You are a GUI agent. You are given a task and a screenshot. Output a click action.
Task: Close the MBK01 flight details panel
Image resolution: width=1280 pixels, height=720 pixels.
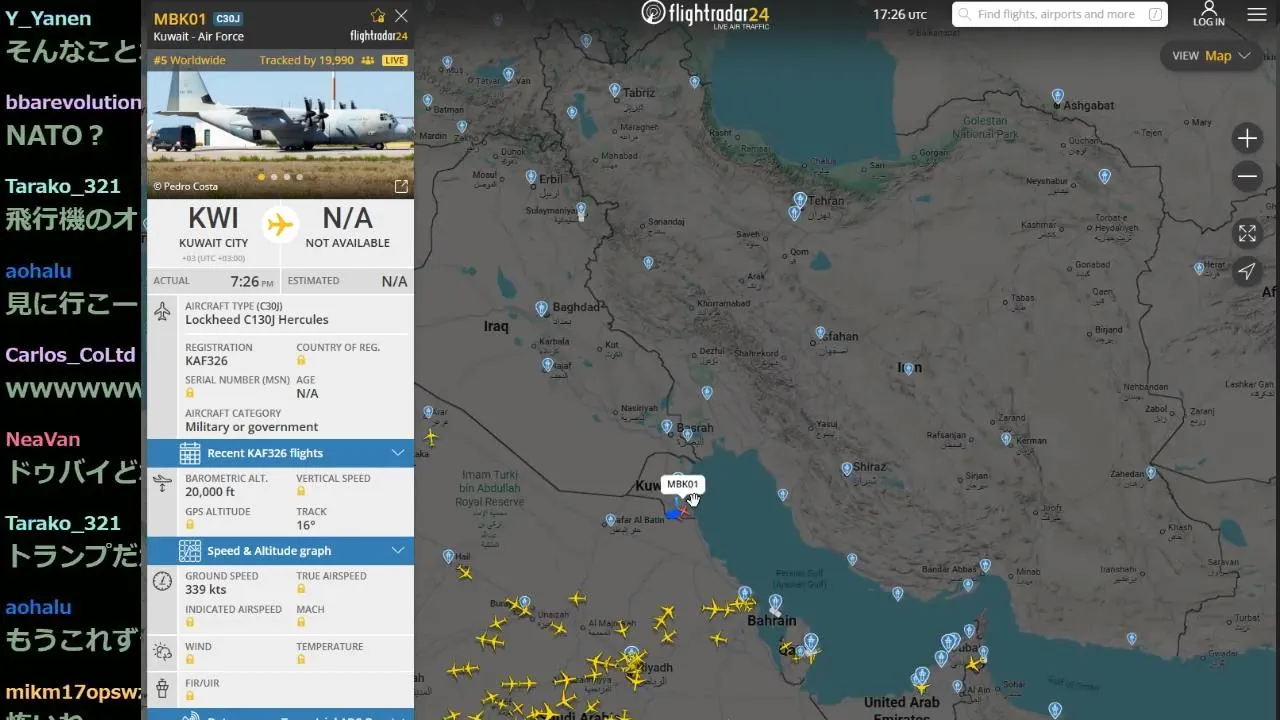pyautogui.click(x=401, y=16)
